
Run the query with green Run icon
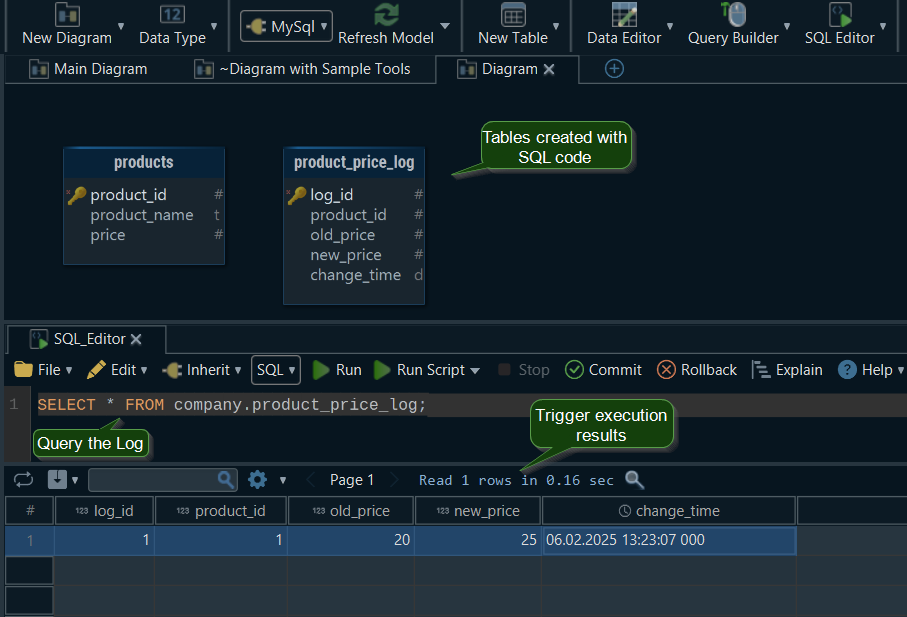click(x=320, y=370)
